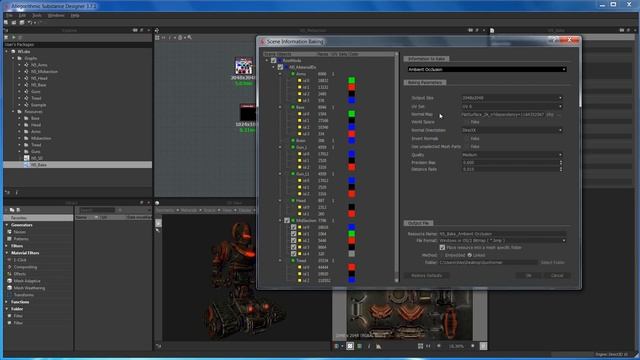Click Cancel in Scene Information Baking dialog

[557, 276]
